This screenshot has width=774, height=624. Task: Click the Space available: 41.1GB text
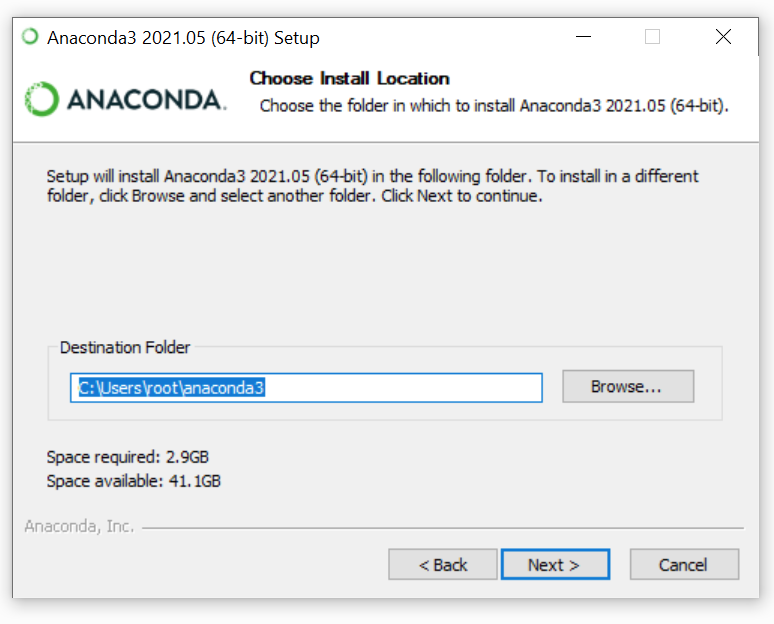[x=134, y=481]
